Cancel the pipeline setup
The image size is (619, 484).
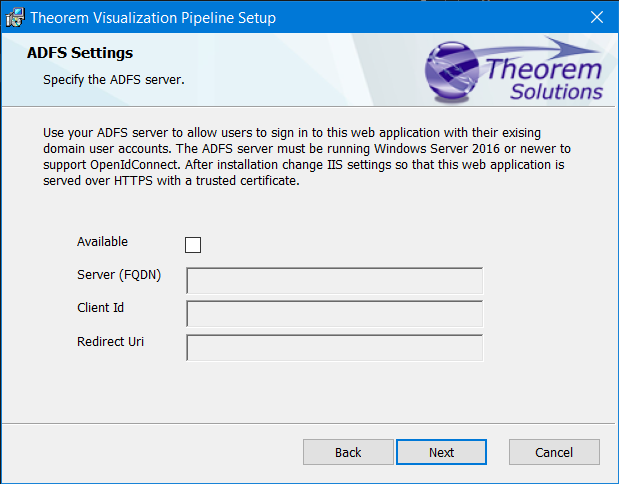554,452
